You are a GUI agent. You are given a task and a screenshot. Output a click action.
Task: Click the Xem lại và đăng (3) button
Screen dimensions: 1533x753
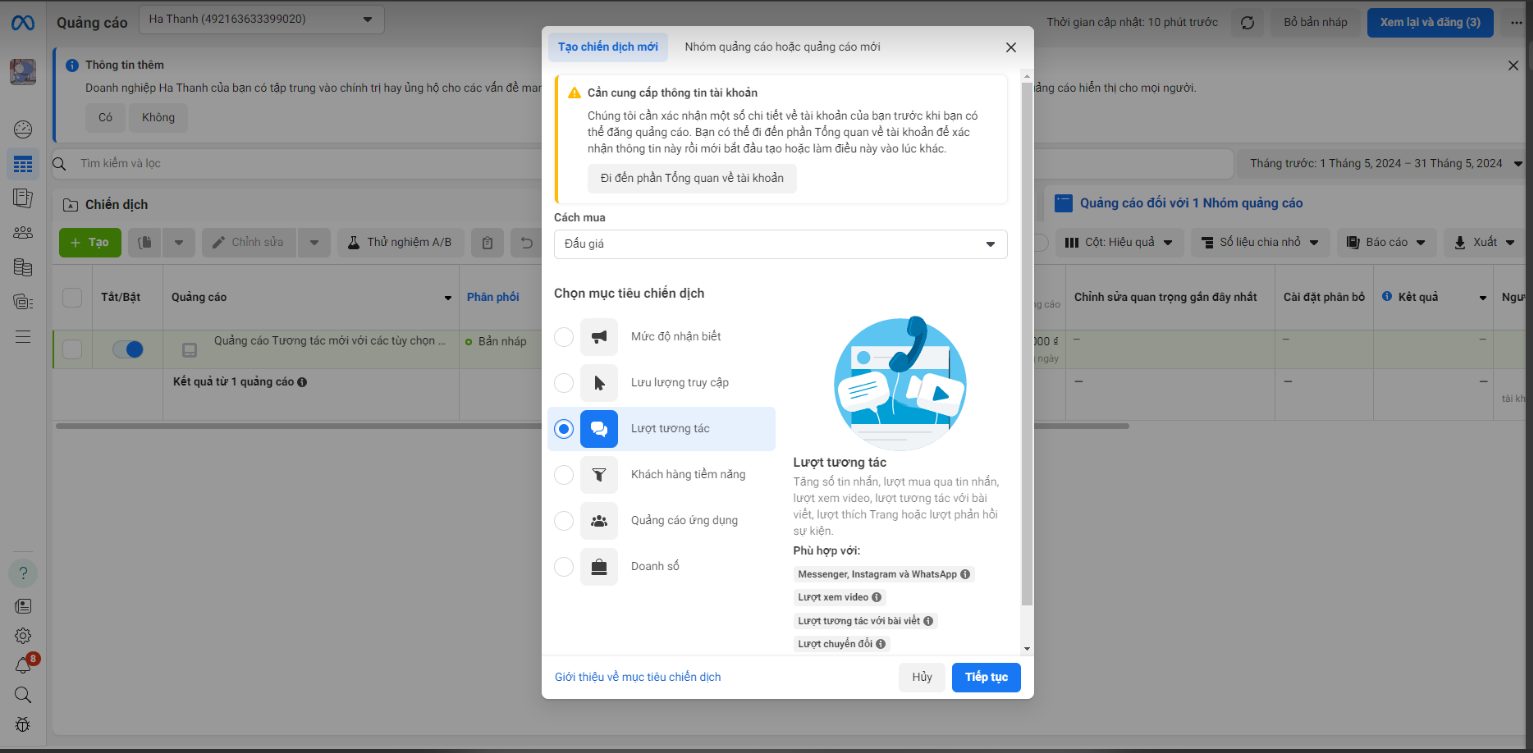(1430, 22)
